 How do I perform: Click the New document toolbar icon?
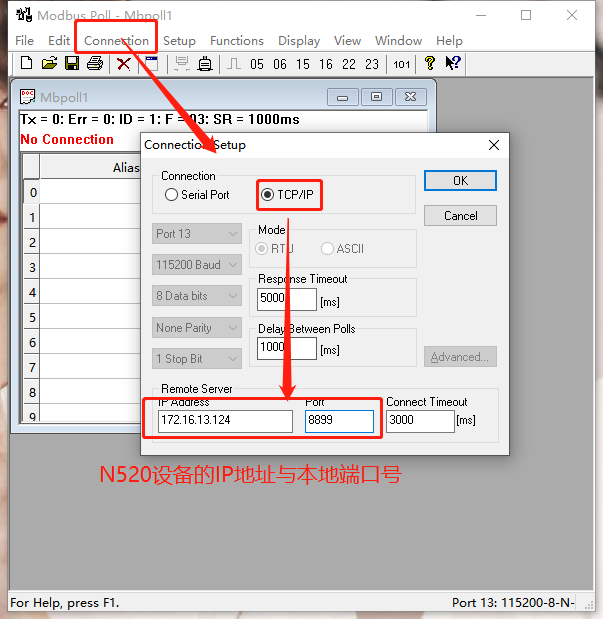tap(26, 64)
